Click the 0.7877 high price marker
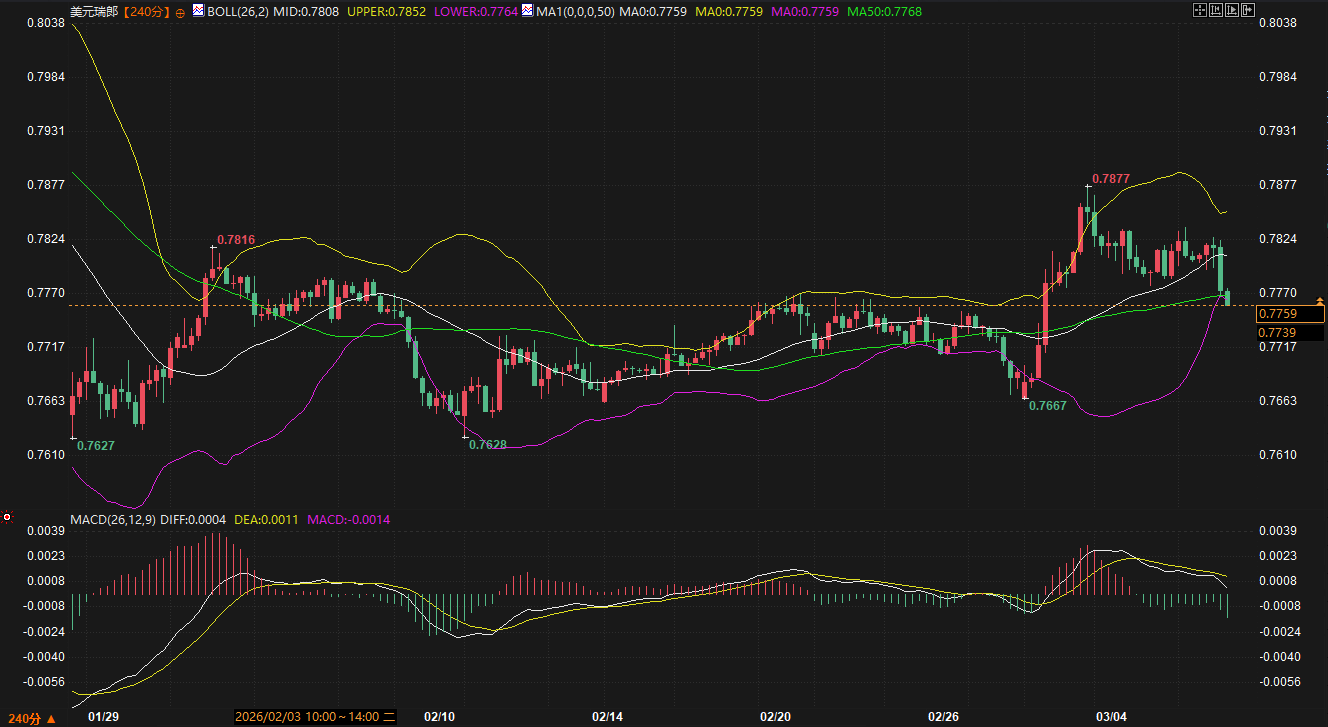Viewport: 1328px width, 727px height. click(x=1110, y=178)
